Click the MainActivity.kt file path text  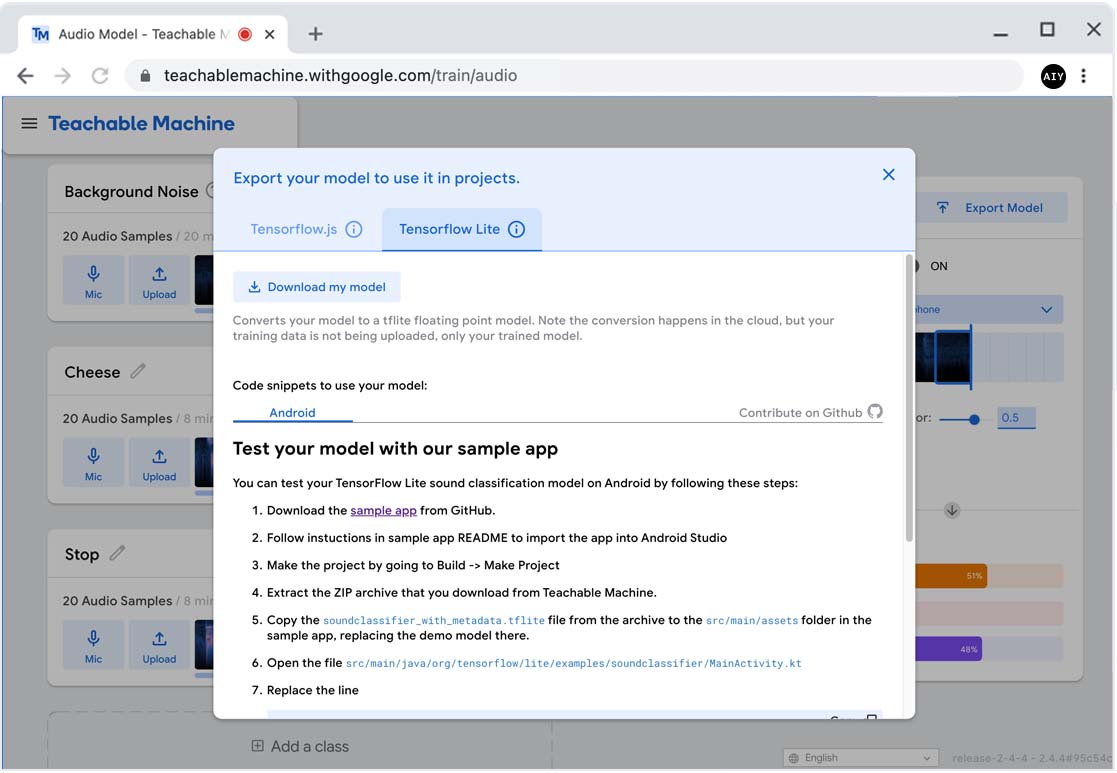[573, 663]
